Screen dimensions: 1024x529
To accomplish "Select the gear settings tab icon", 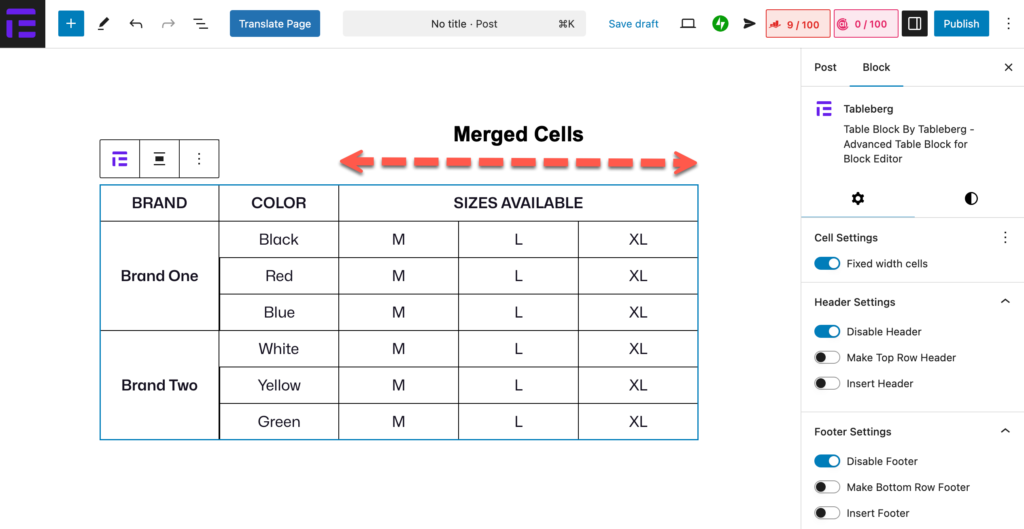I will [858, 199].
